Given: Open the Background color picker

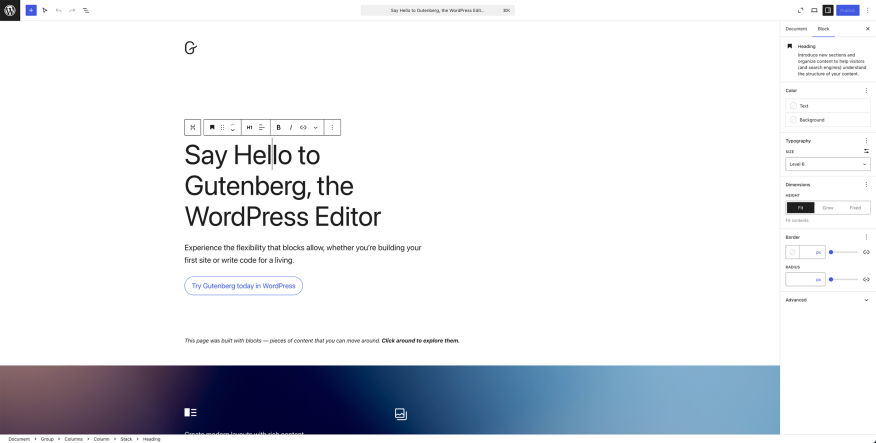Looking at the screenshot, I should tap(828, 120).
